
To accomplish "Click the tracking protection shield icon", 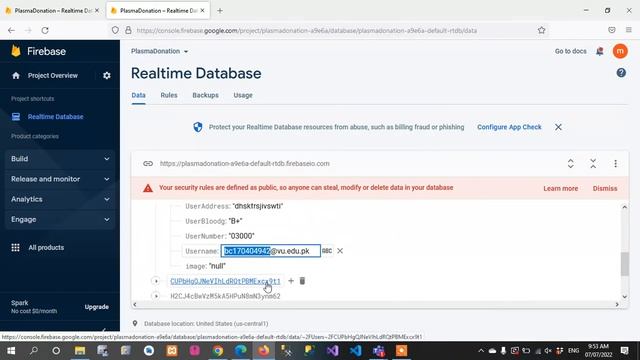I will click(115, 30).
